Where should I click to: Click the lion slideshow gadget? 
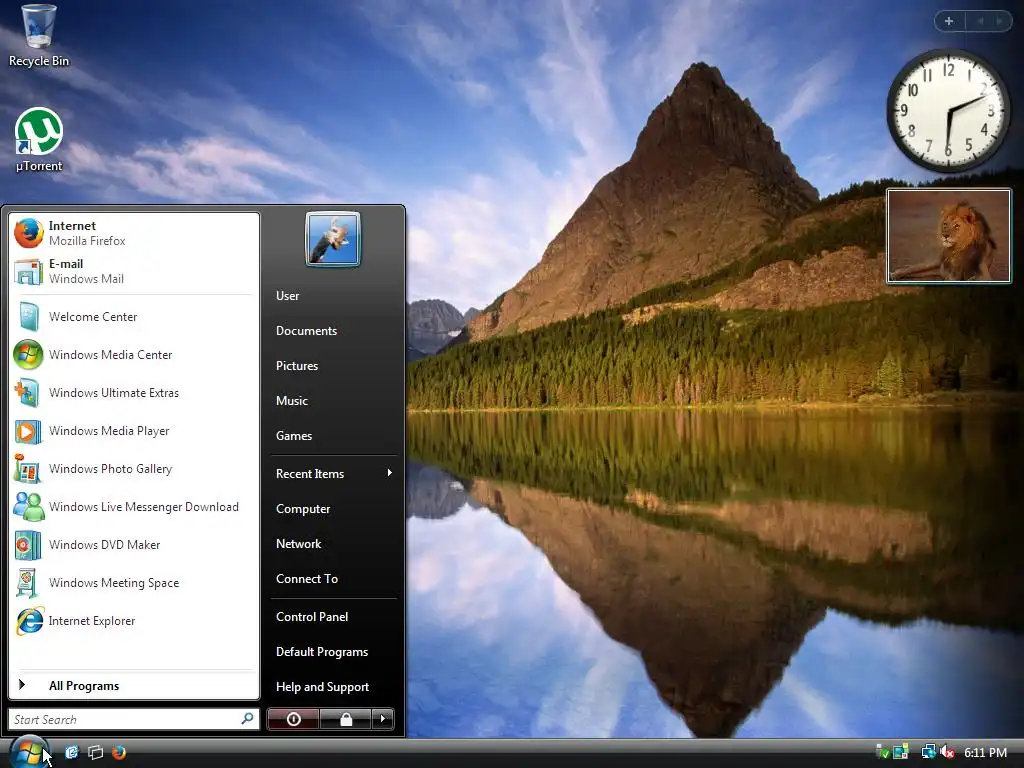click(948, 236)
